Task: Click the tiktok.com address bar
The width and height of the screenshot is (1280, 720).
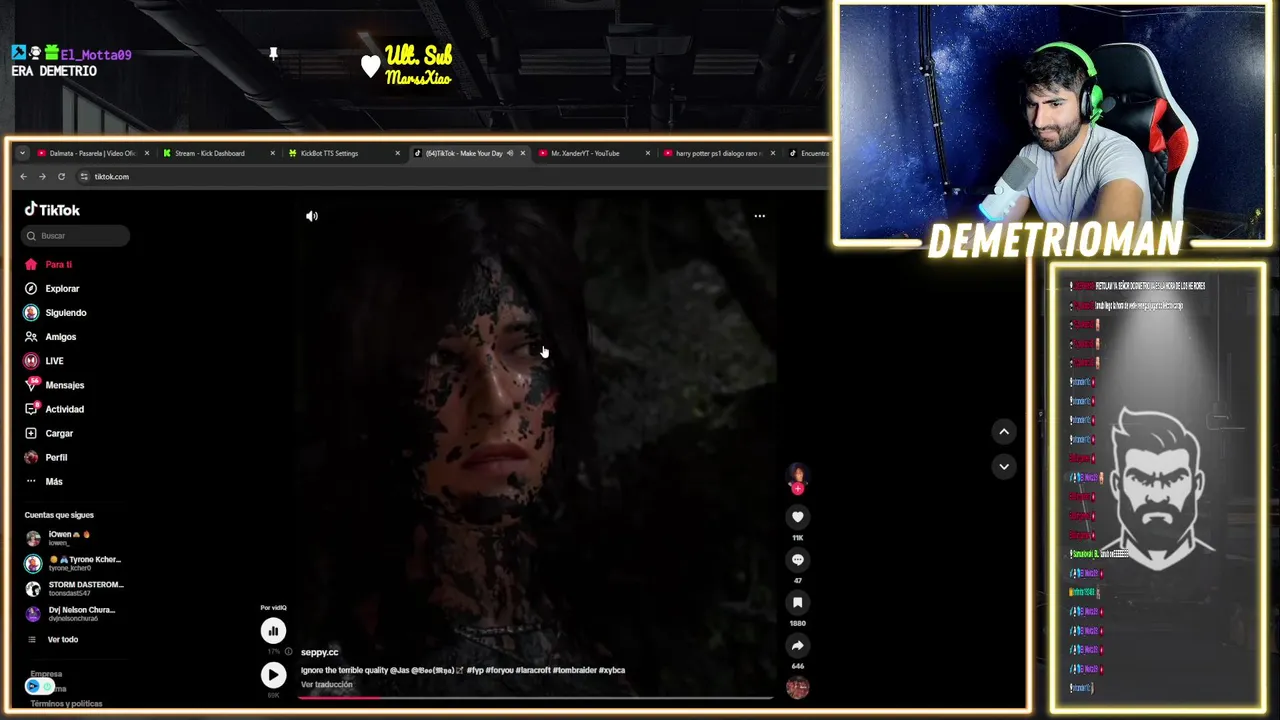Action: pyautogui.click(x=450, y=177)
